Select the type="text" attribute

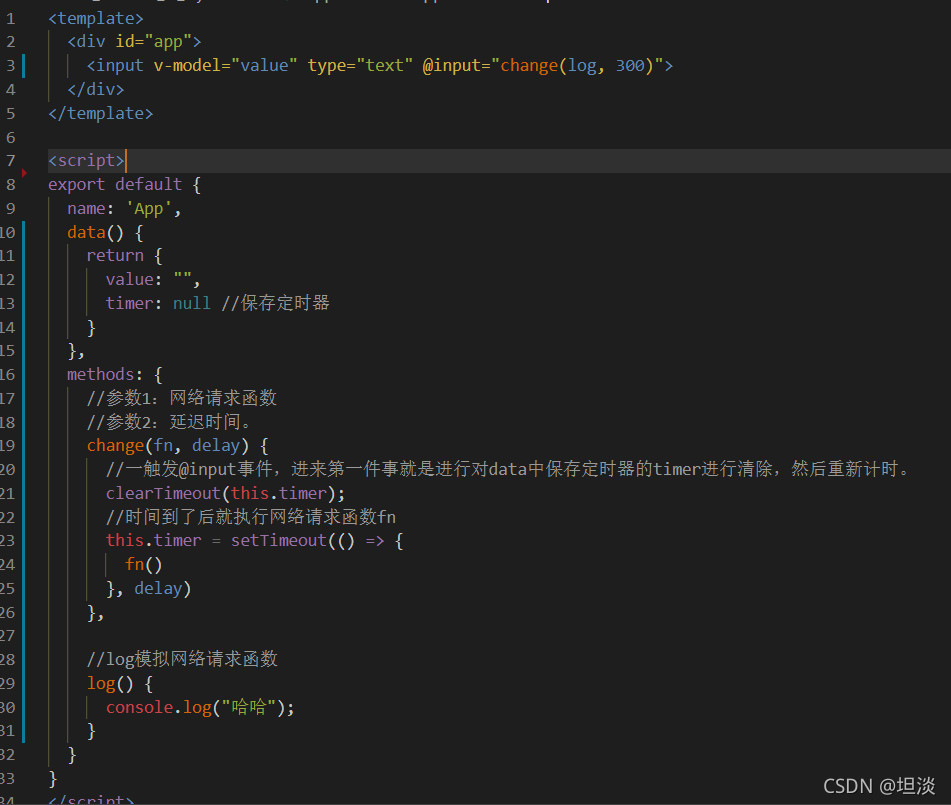360,66
